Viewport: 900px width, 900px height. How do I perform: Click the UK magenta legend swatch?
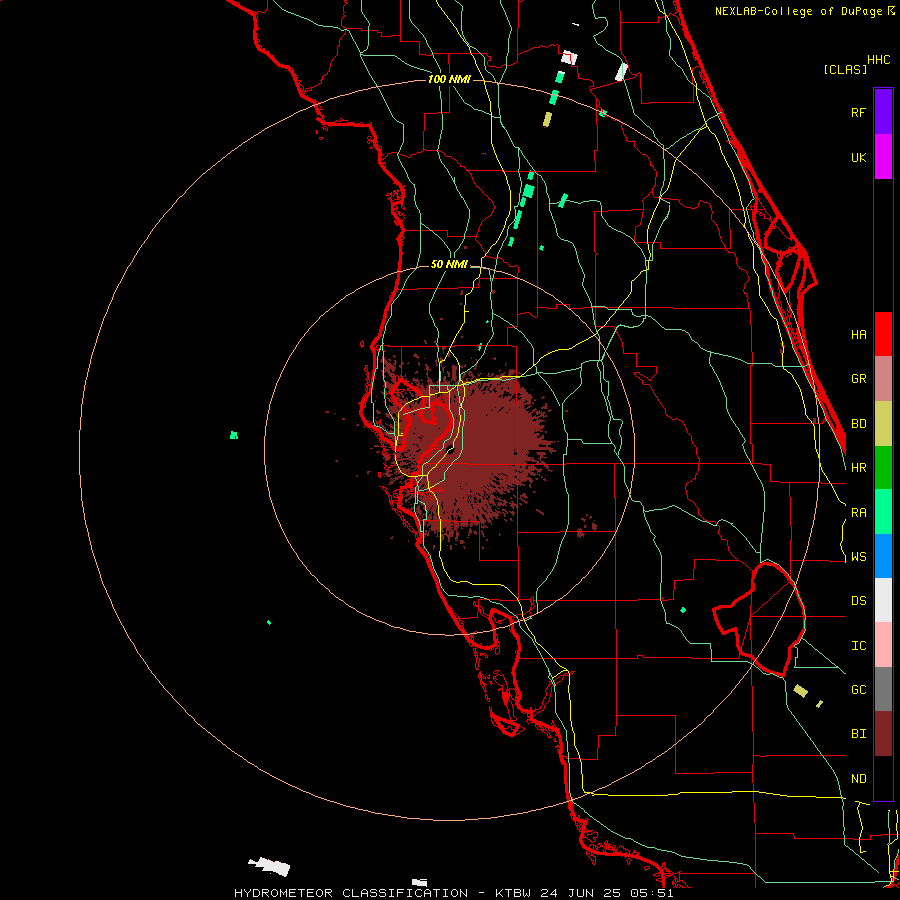[883, 157]
